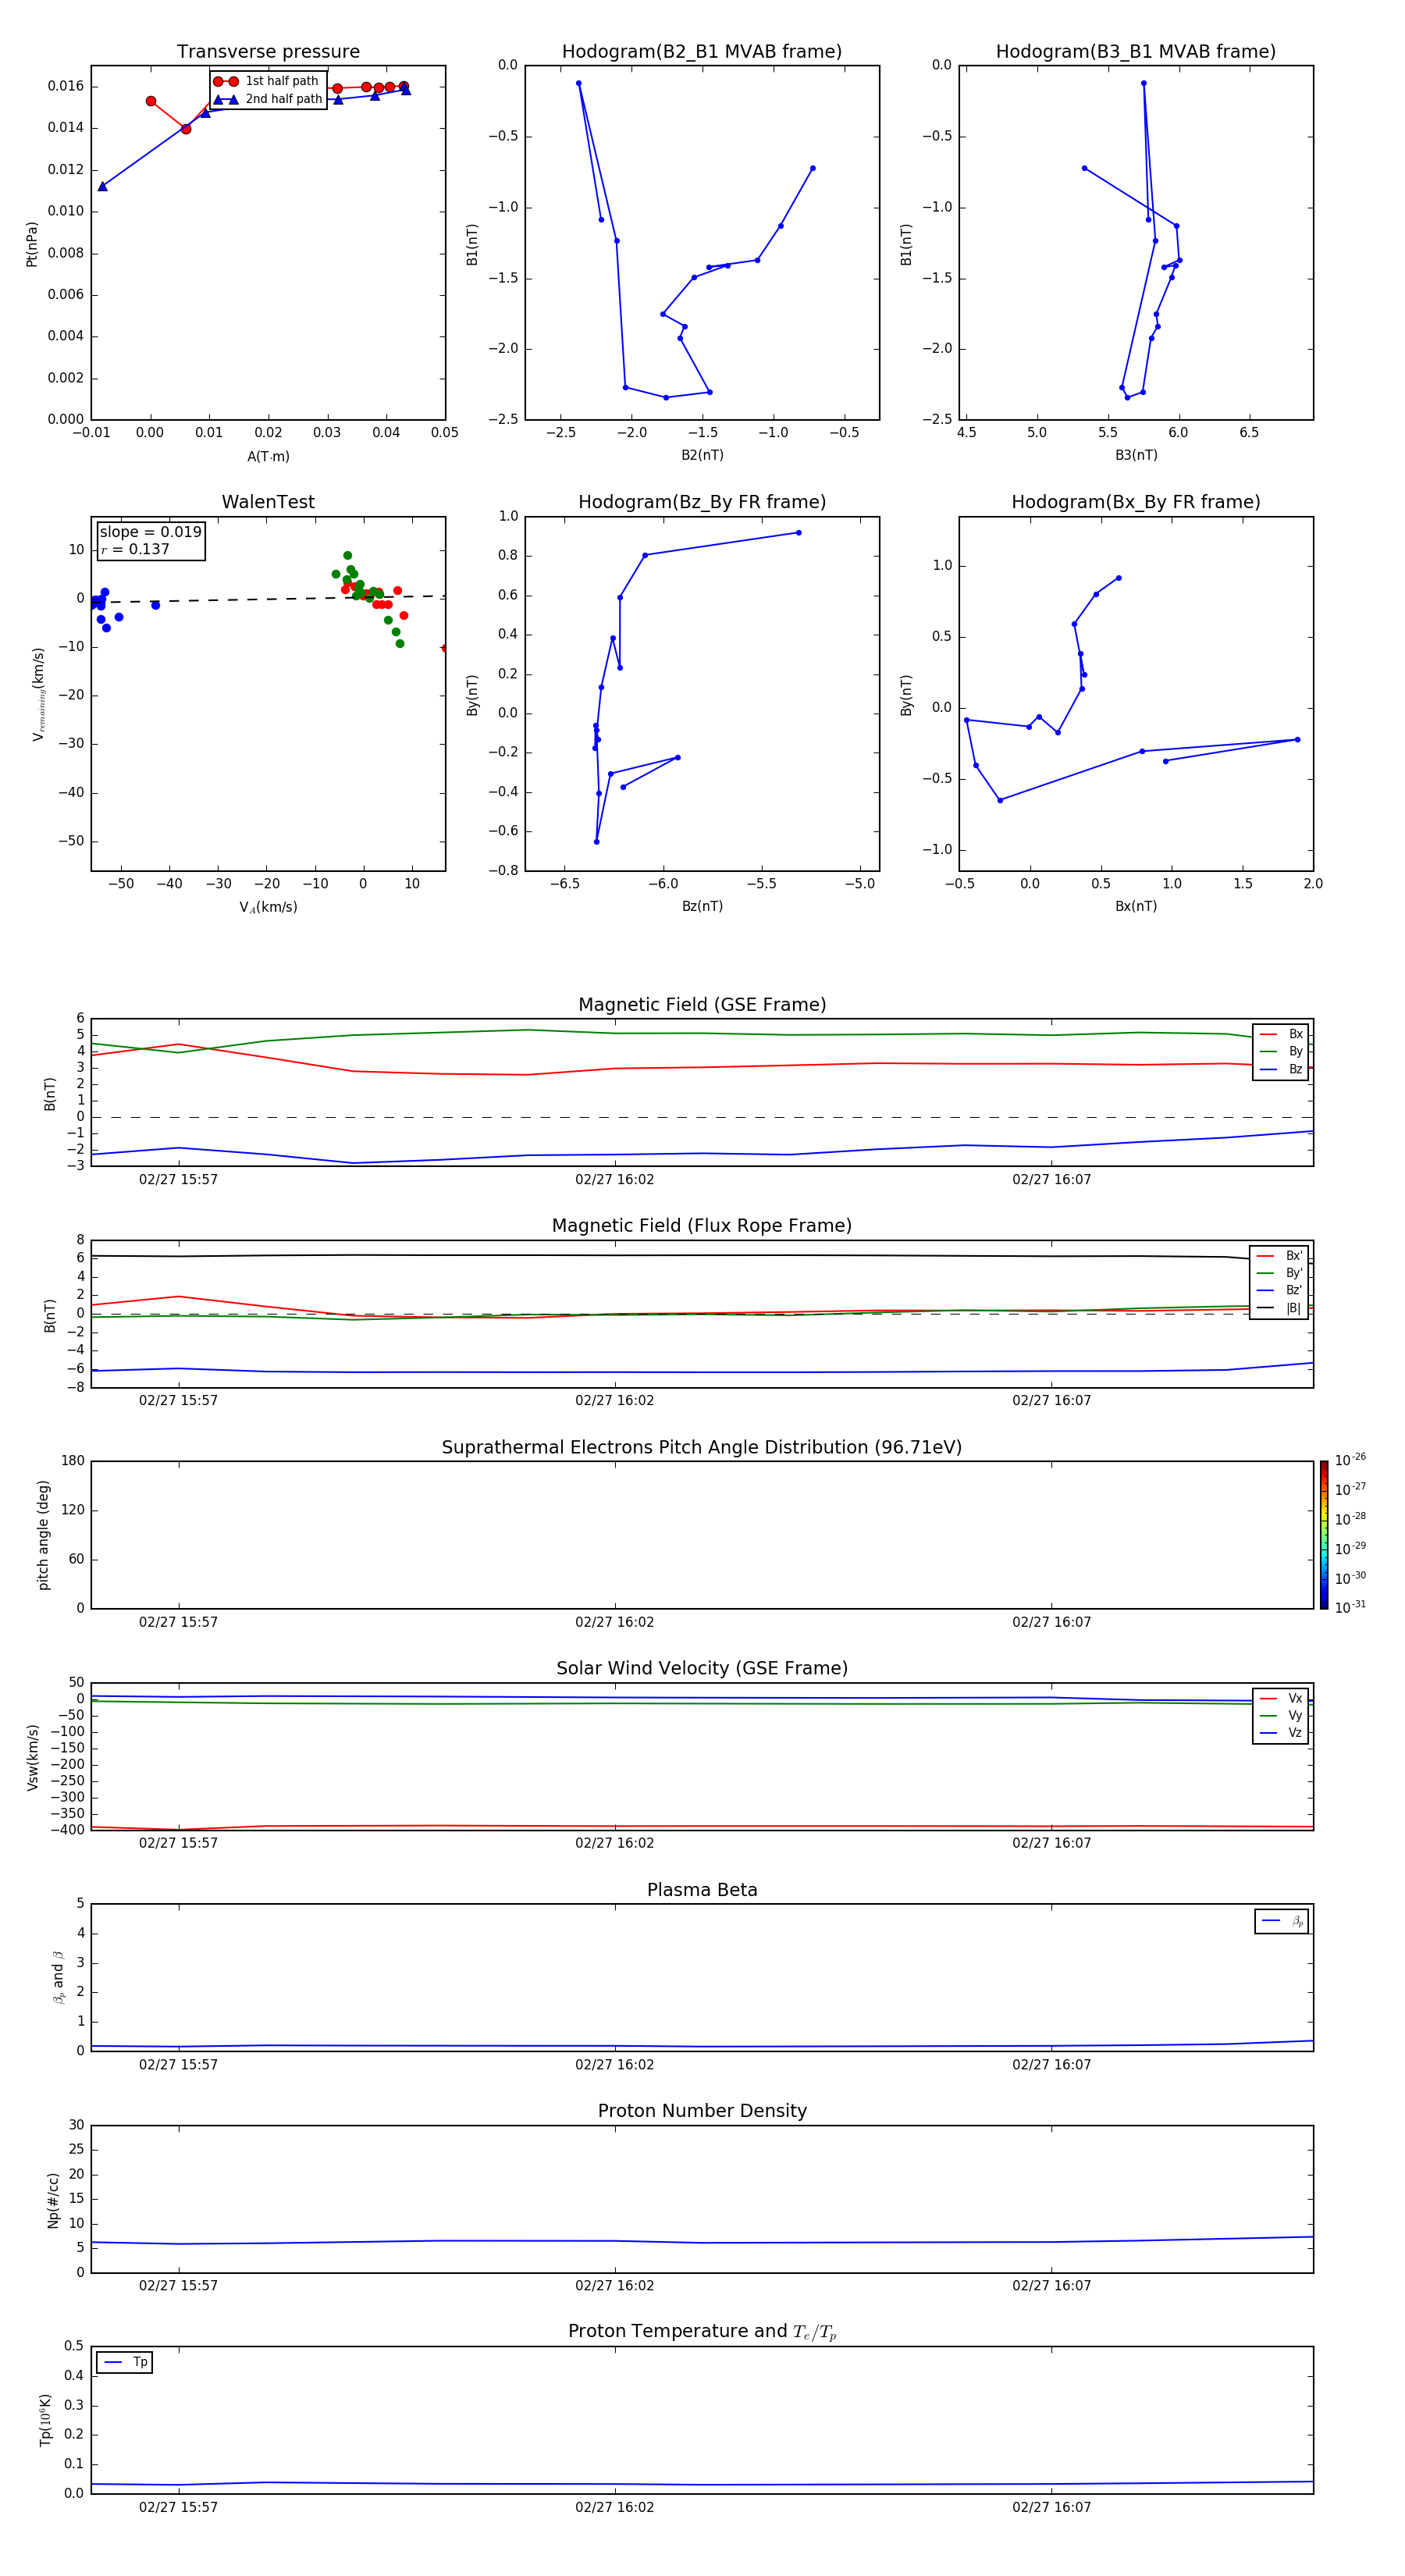Click 'Solar Wind Velocity (GSE Frame)' title

(x=702, y=1669)
